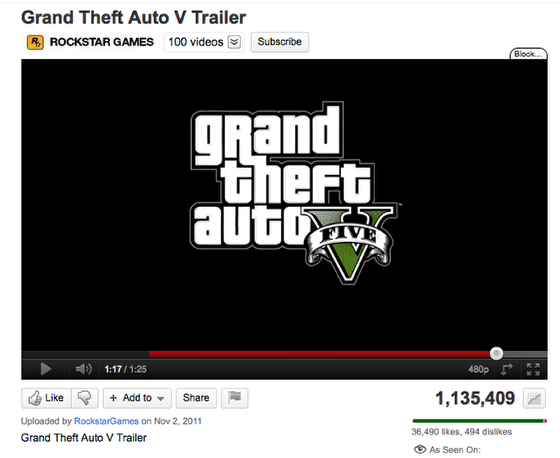This screenshot has width=560, height=458.
Task: Click the play button in video player
Action: point(45,369)
